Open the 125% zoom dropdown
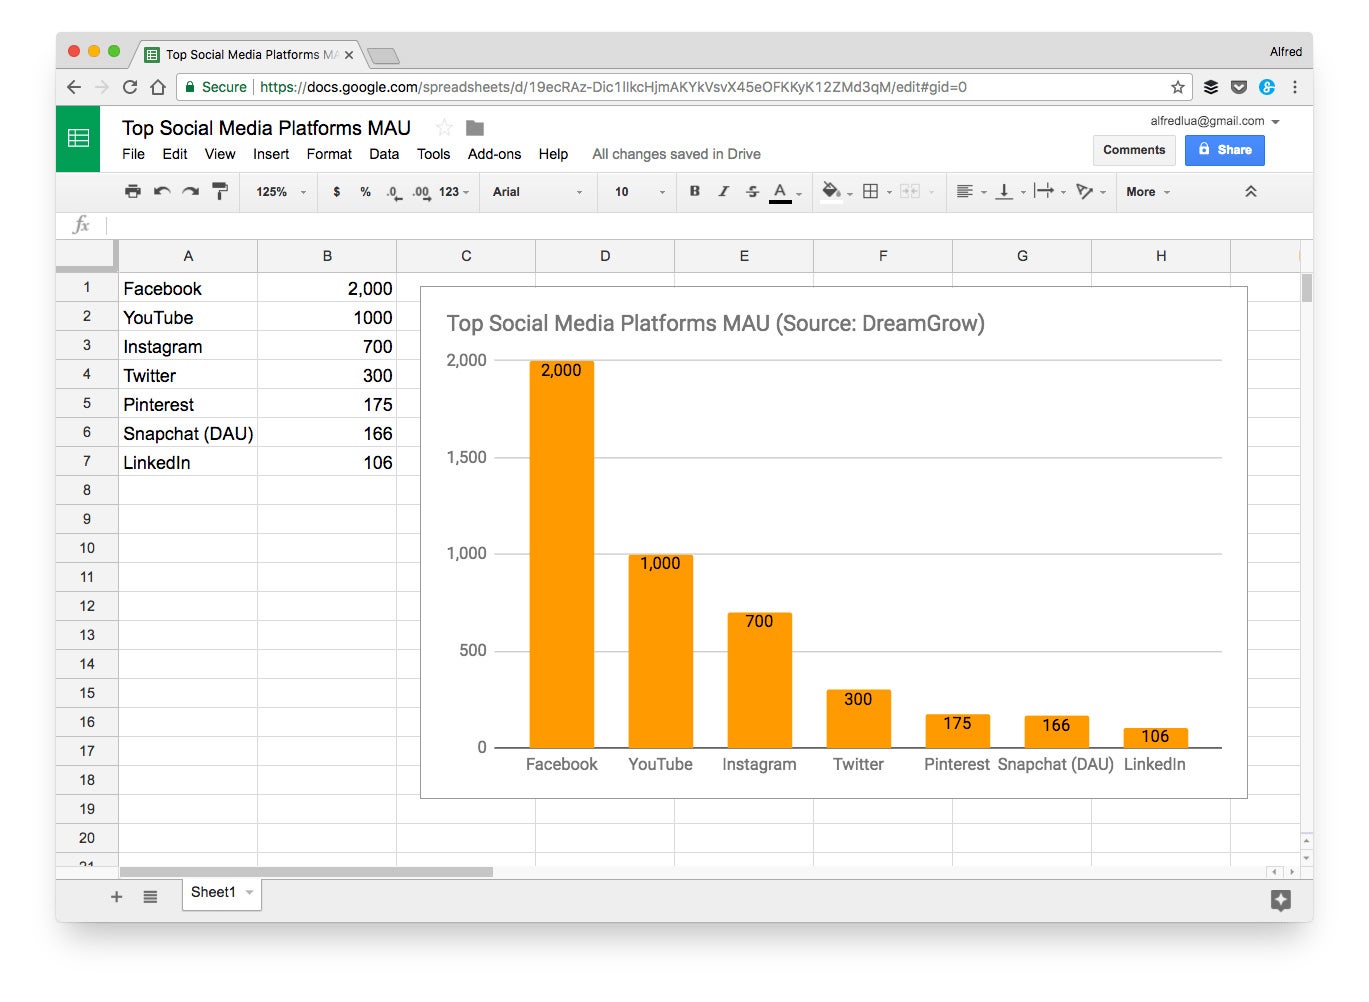The height and width of the screenshot is (1002, 1369). click(x=281, y=192)
